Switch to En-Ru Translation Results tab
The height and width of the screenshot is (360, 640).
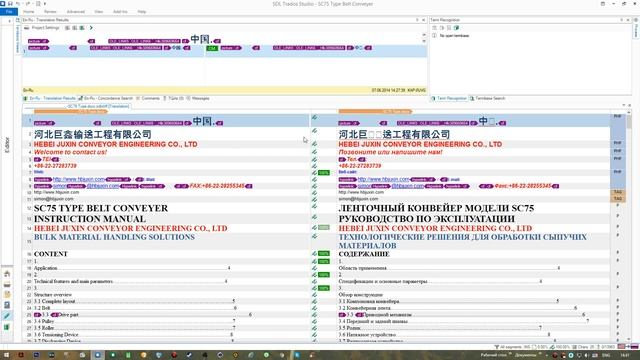click(49, 98)
